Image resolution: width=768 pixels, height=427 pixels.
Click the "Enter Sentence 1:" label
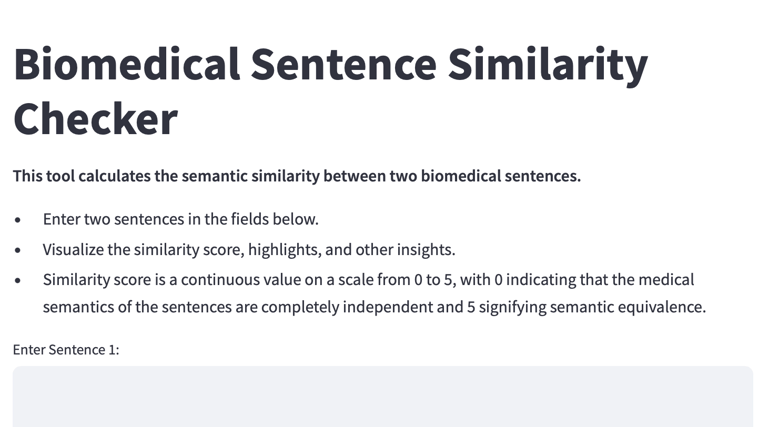coord(66,349)
